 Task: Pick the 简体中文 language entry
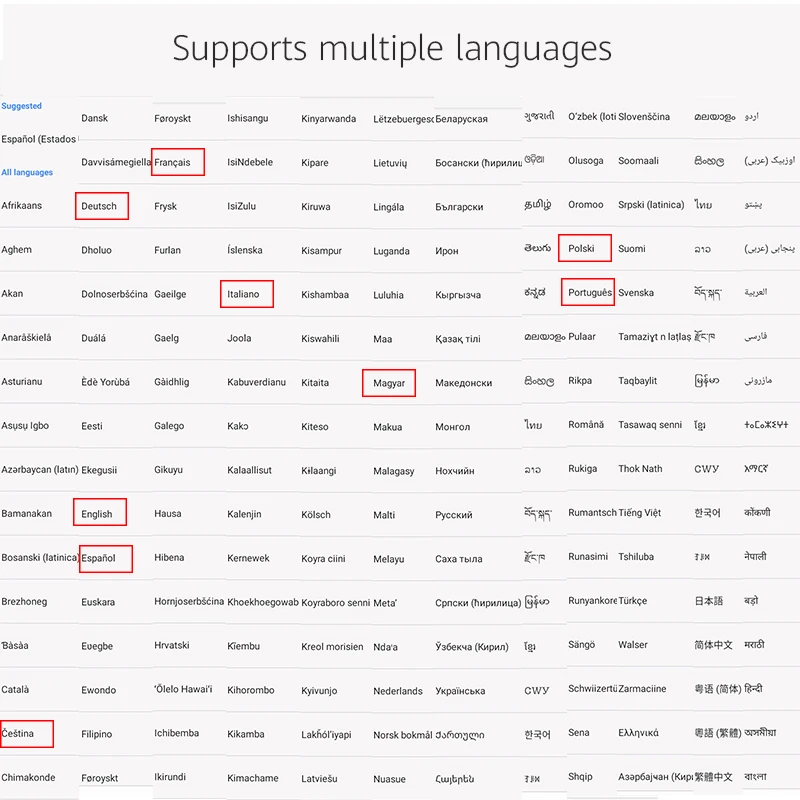tap(713, 645)
